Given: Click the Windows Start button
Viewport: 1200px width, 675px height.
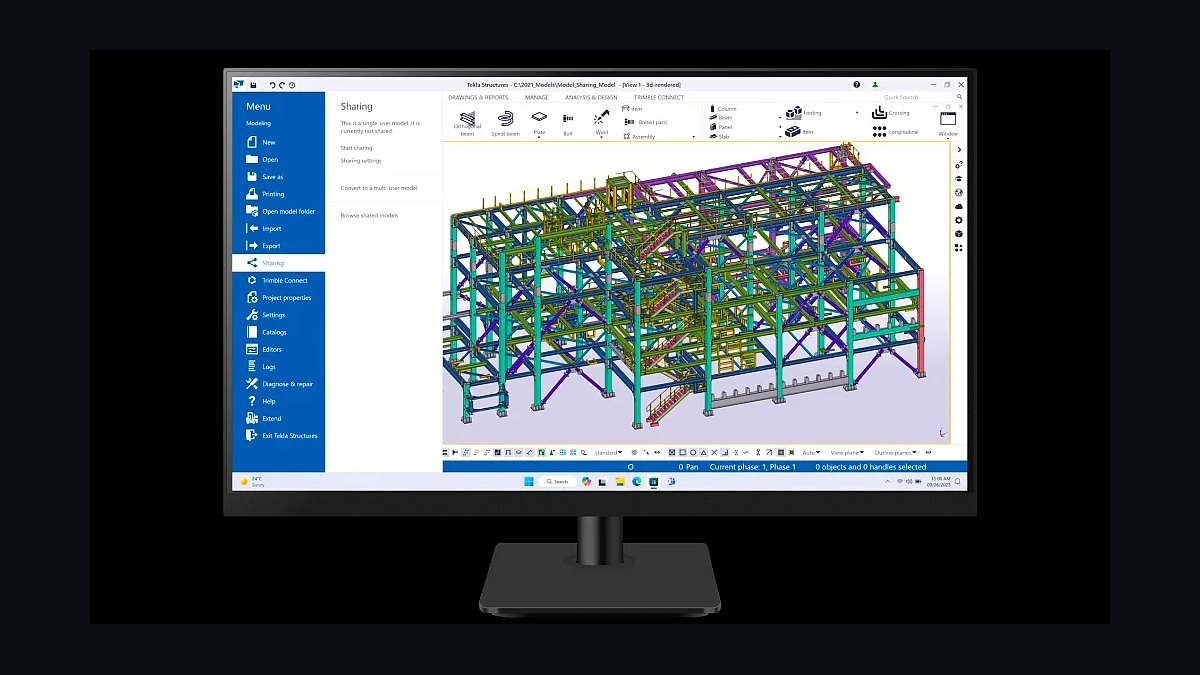Looking at the screenshot, I should (527, 481).
